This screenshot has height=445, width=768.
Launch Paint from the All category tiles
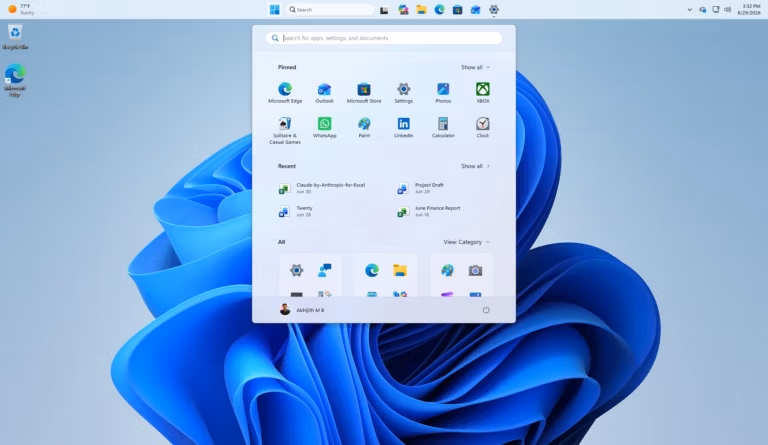click(447, 270)
